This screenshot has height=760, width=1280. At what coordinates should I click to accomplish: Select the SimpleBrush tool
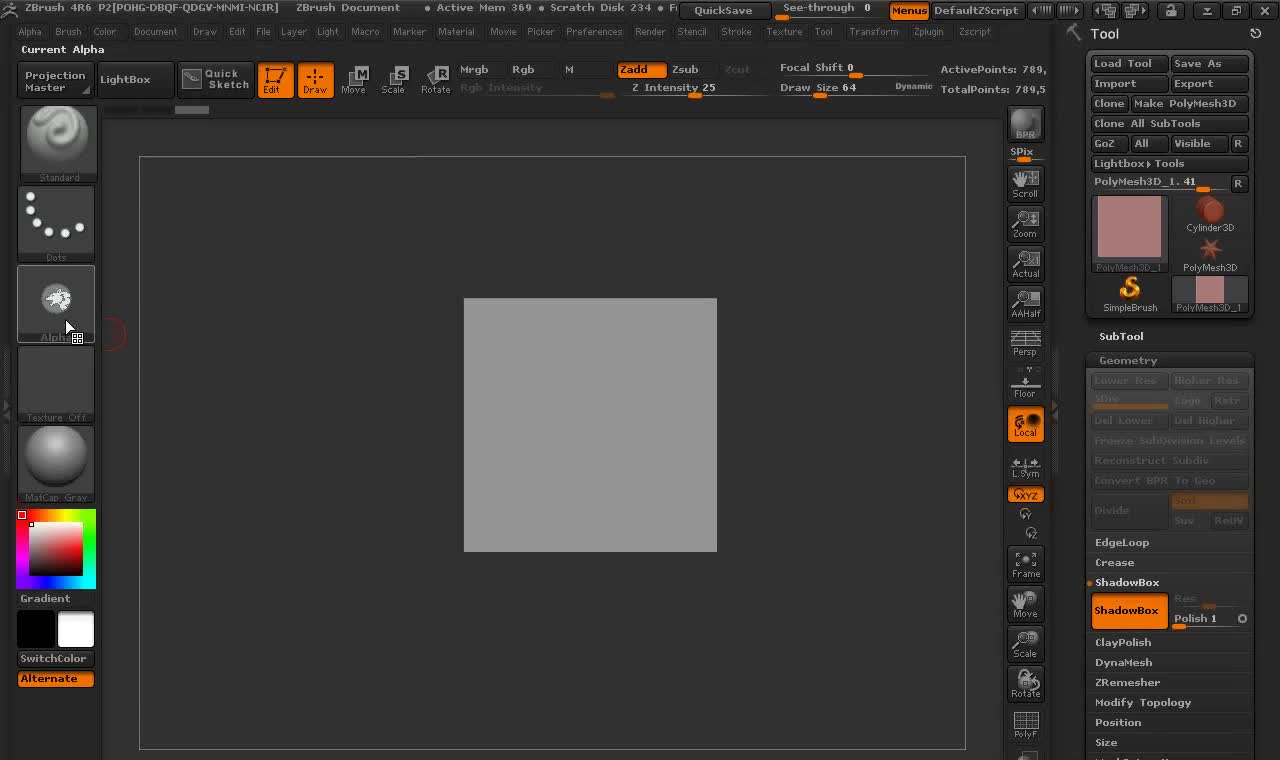point(1130,294)
